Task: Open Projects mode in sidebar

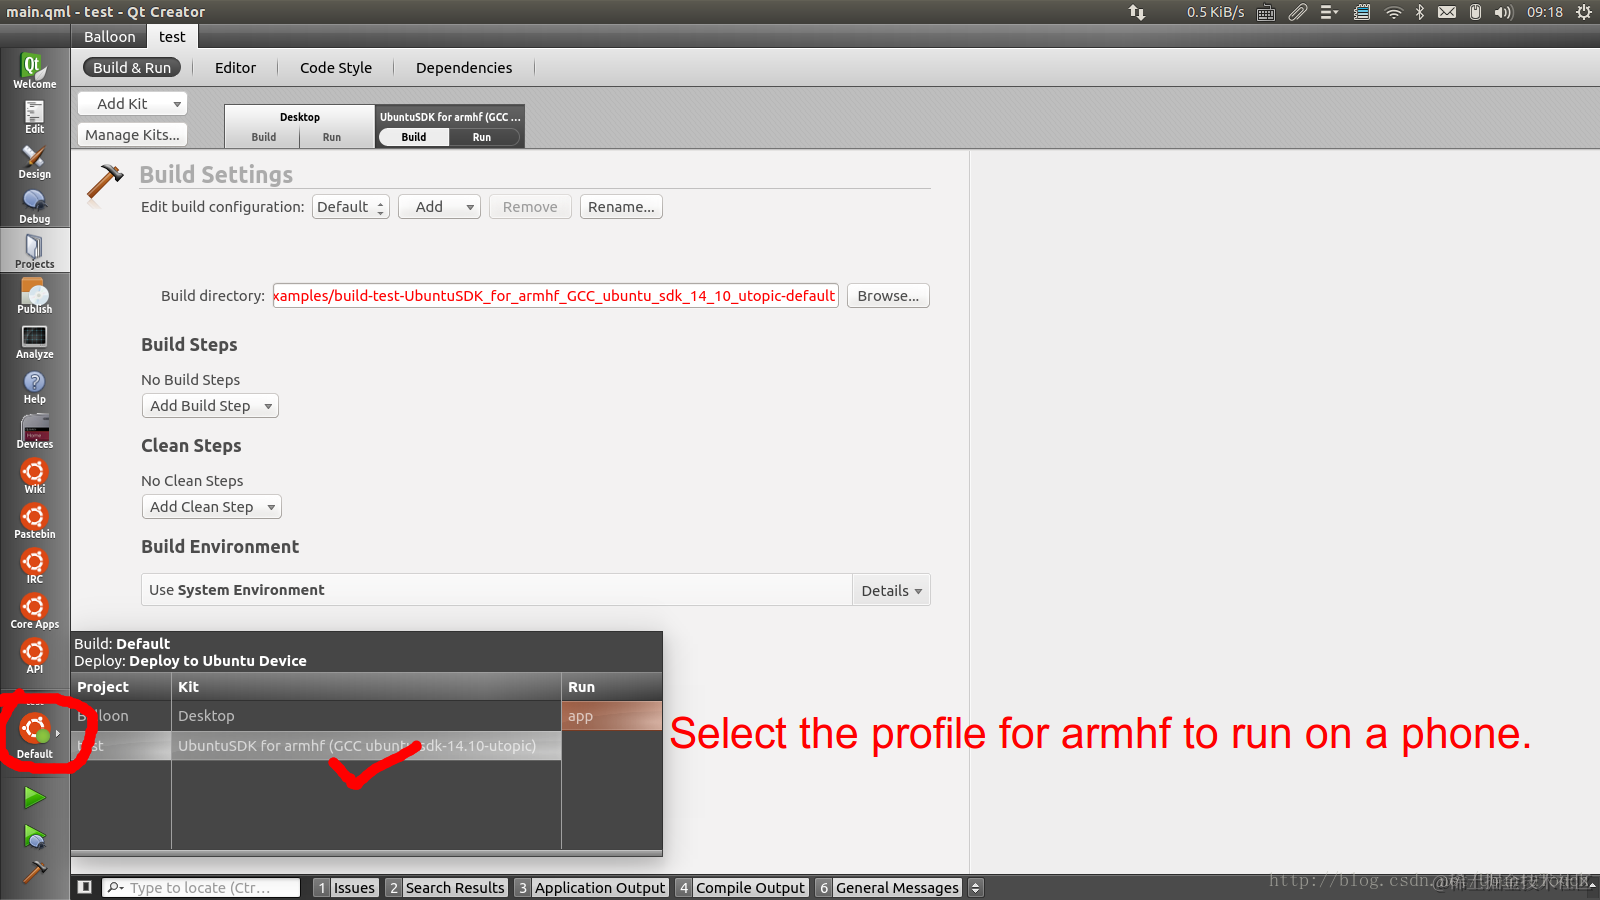Action: 35,251
